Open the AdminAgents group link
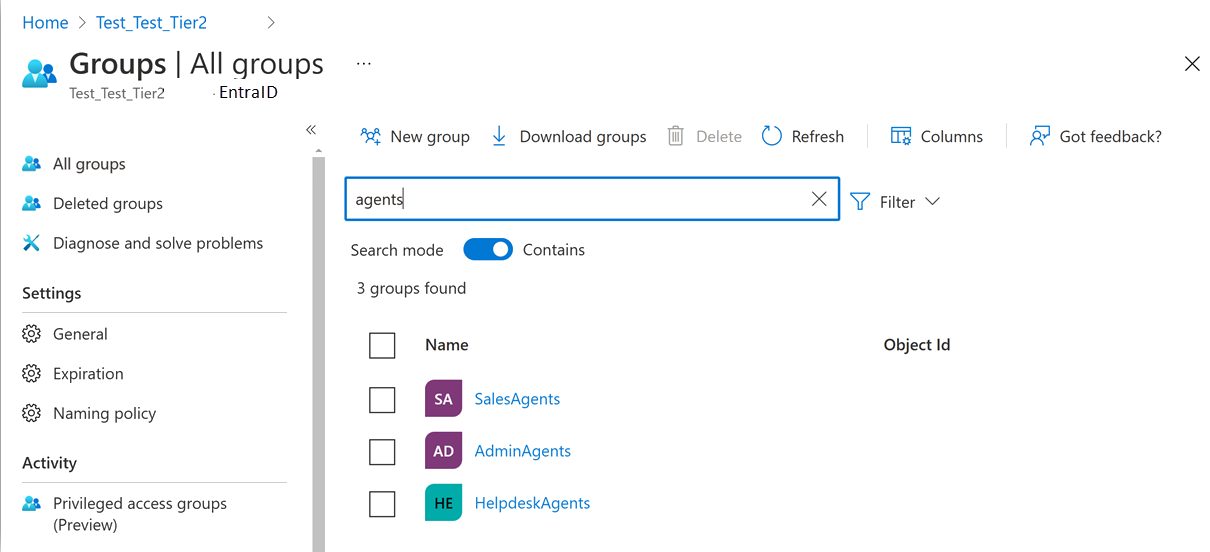This screenshot has width=1210, height=552. pyautogui.click(x=523, y=451)
